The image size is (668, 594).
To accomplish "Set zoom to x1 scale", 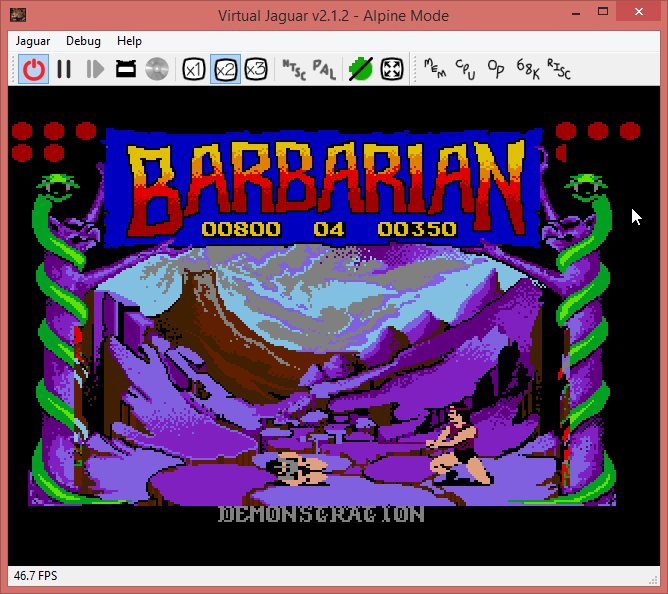I will 194,69.
